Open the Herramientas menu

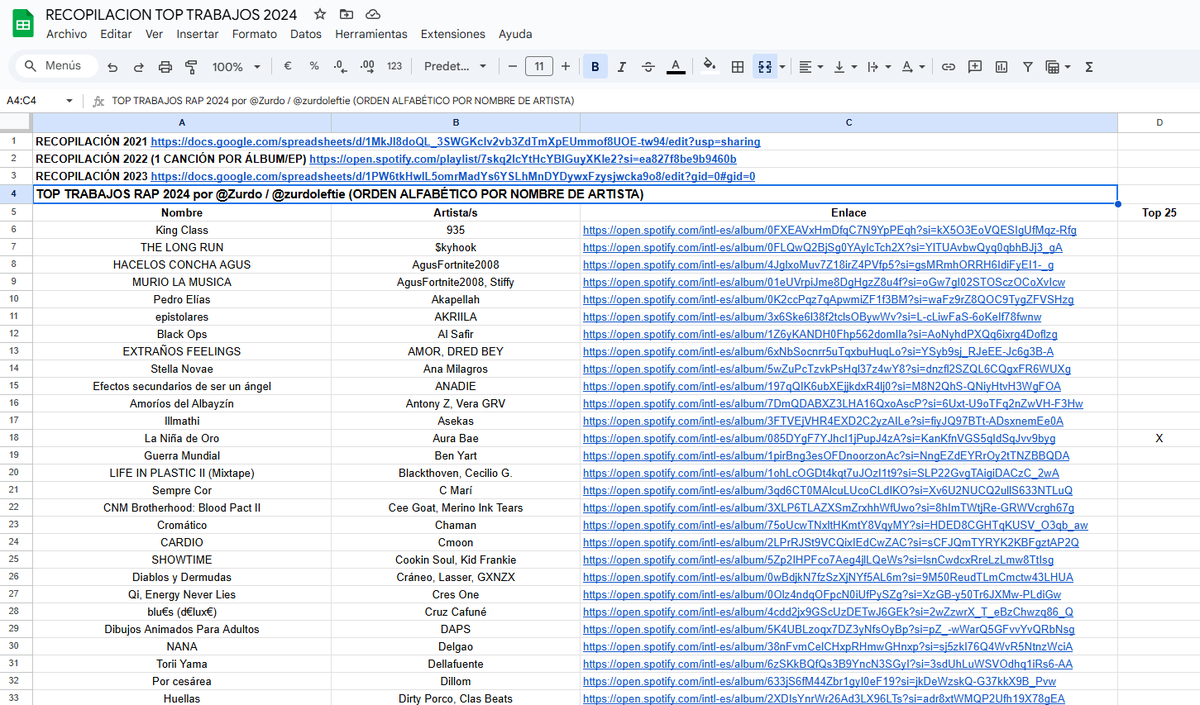(x=371, y=34)
